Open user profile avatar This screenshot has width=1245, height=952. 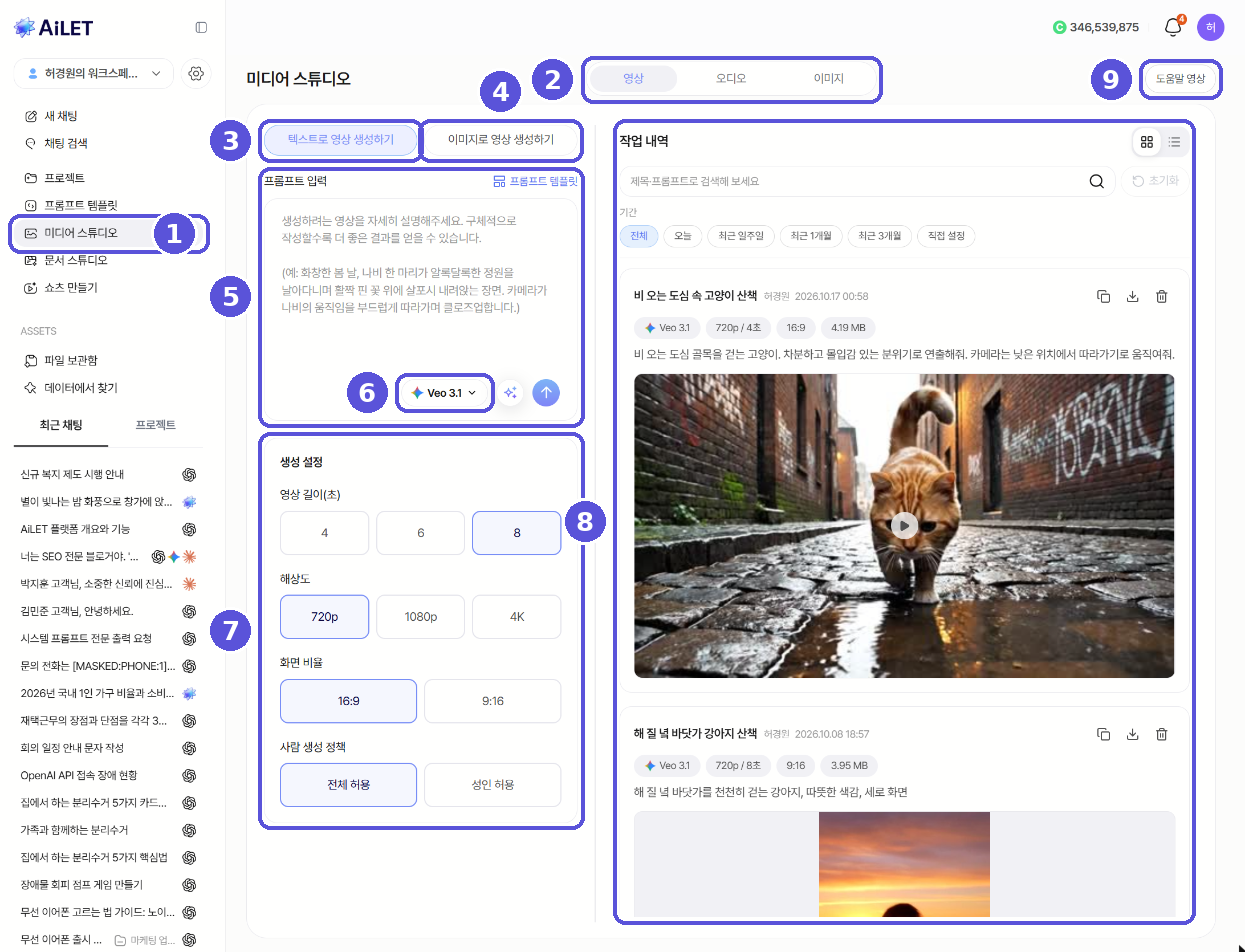pyautogui.click(x=1210, y=27)
